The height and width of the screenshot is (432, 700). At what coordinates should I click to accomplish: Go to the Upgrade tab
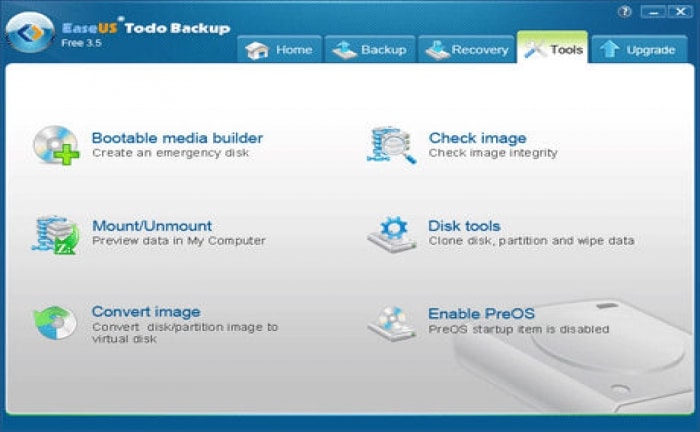pyautogui.click(x=639, y=49)
